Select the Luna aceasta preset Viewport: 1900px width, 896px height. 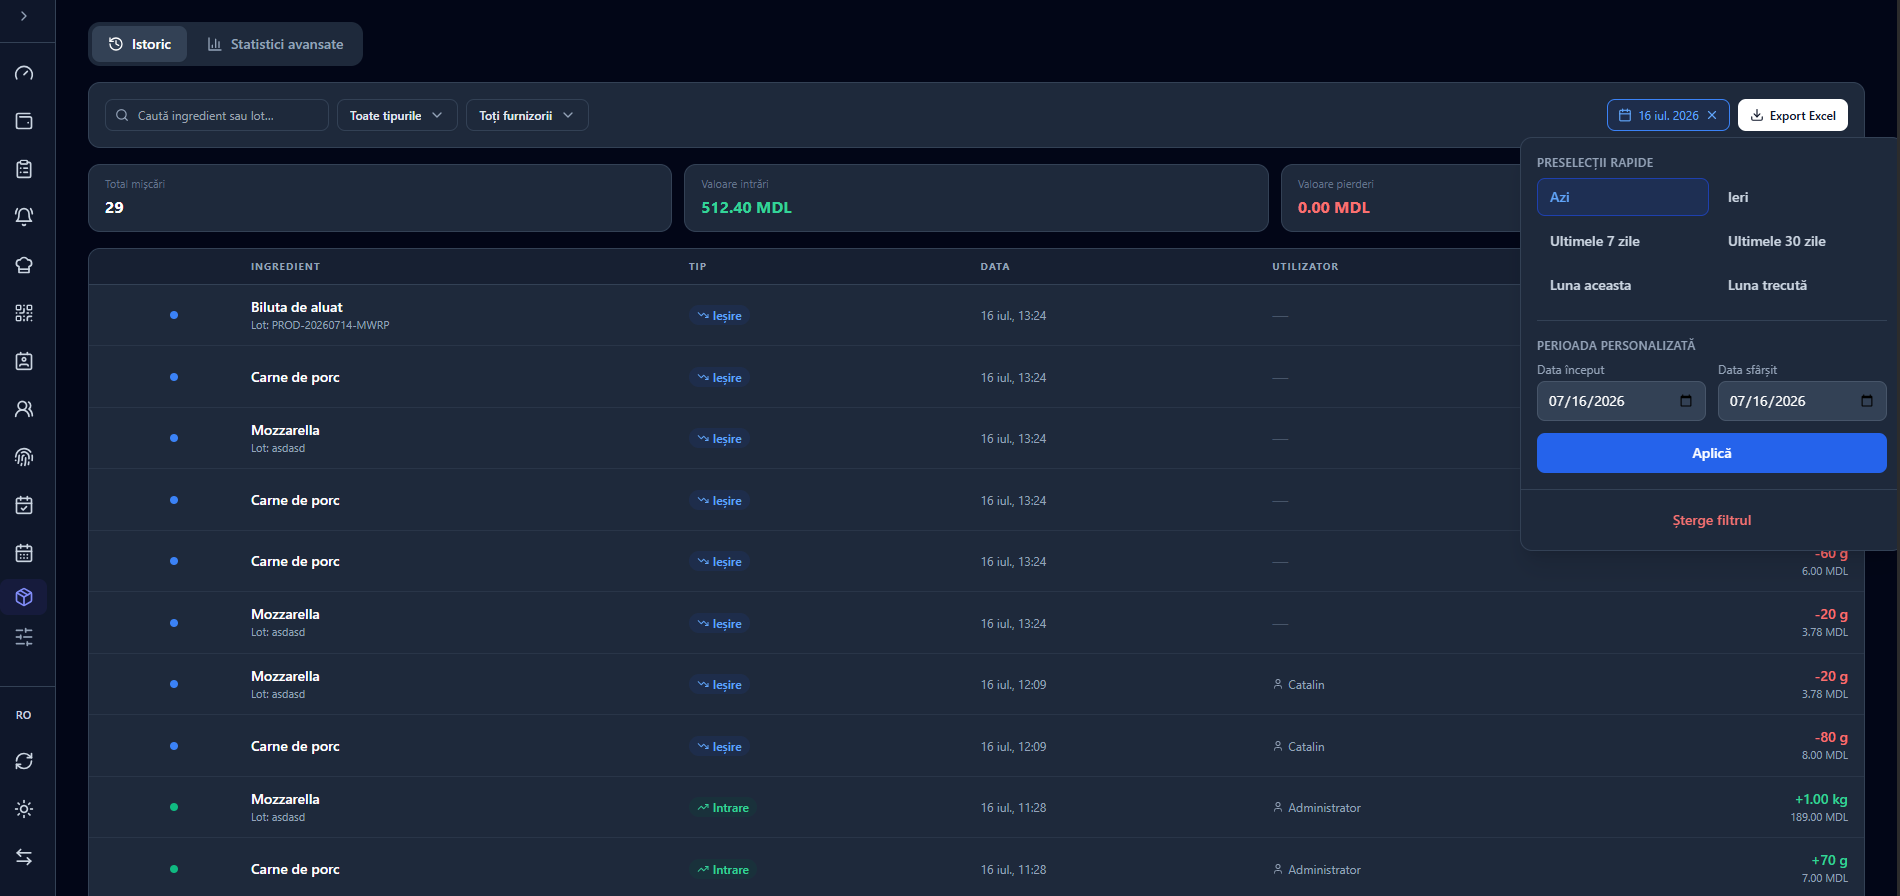[x=1622, y=285]
